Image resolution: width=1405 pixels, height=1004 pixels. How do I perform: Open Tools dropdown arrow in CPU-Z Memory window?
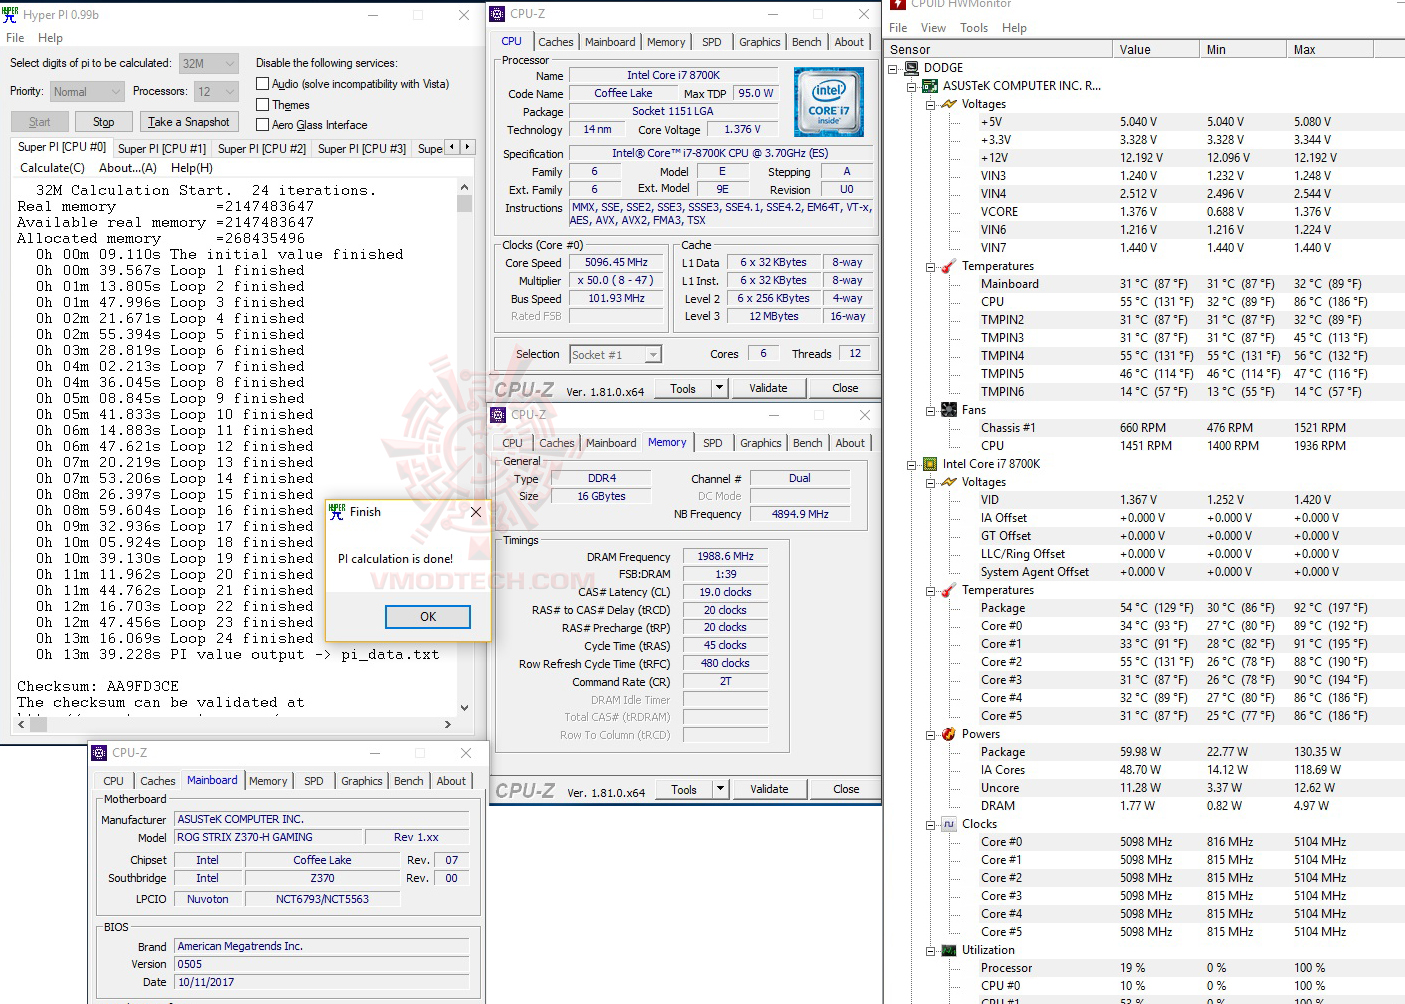720,789
